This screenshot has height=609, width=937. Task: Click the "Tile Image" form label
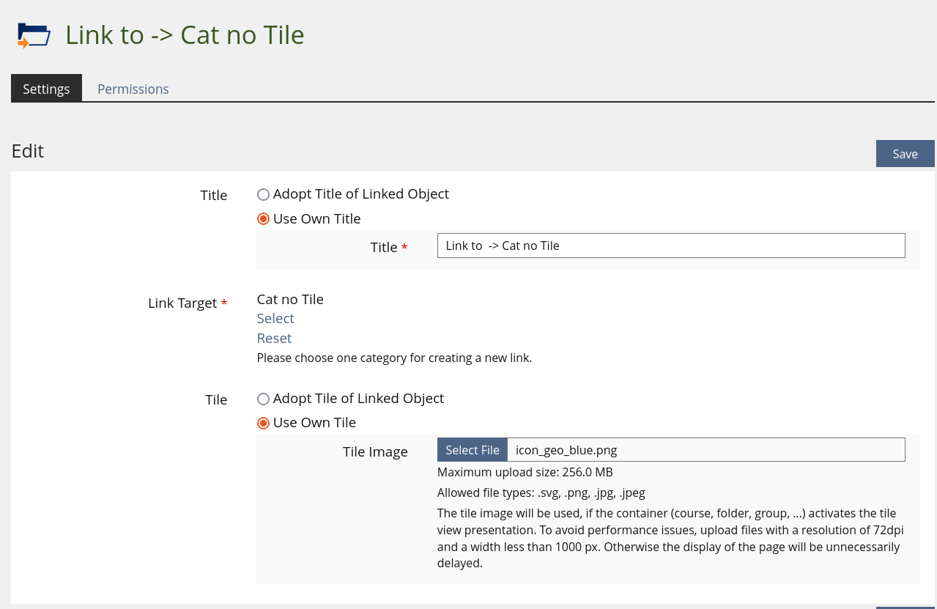click(375, 452)
